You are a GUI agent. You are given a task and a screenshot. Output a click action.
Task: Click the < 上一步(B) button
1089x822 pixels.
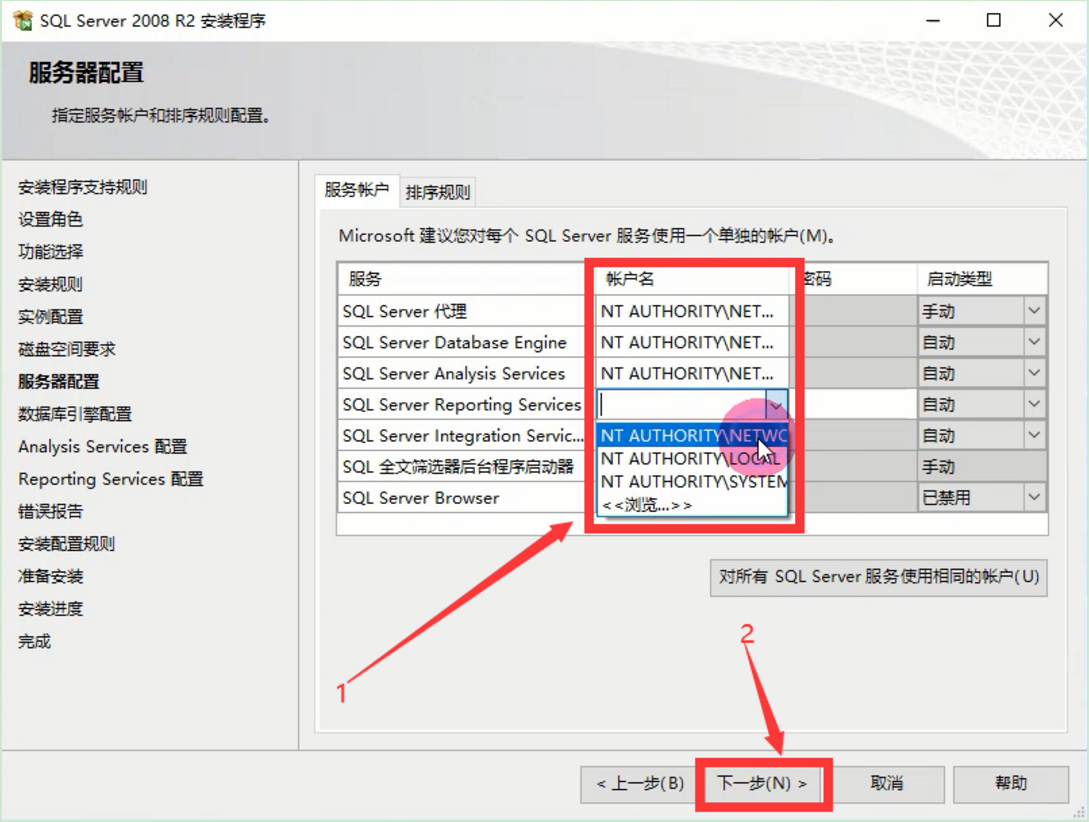pos(638,784)
